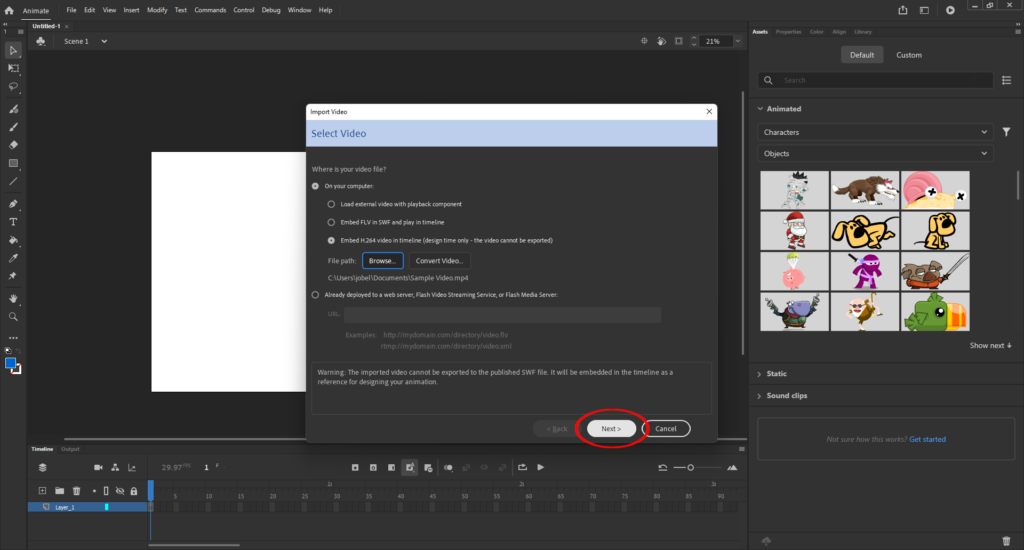Screen dimensions: 1024x550
Task: Select Load external video with playback component
Action: [332, 204]
